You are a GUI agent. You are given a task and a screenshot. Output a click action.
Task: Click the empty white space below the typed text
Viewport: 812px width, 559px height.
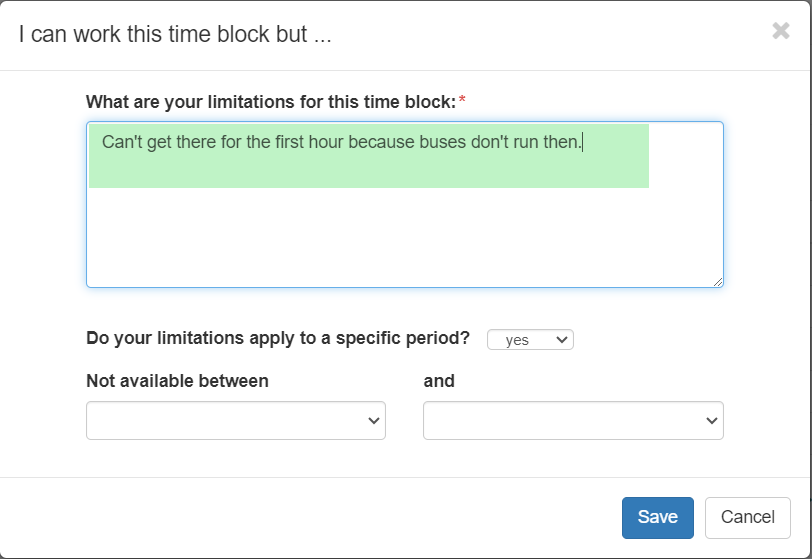click(404, 240)
